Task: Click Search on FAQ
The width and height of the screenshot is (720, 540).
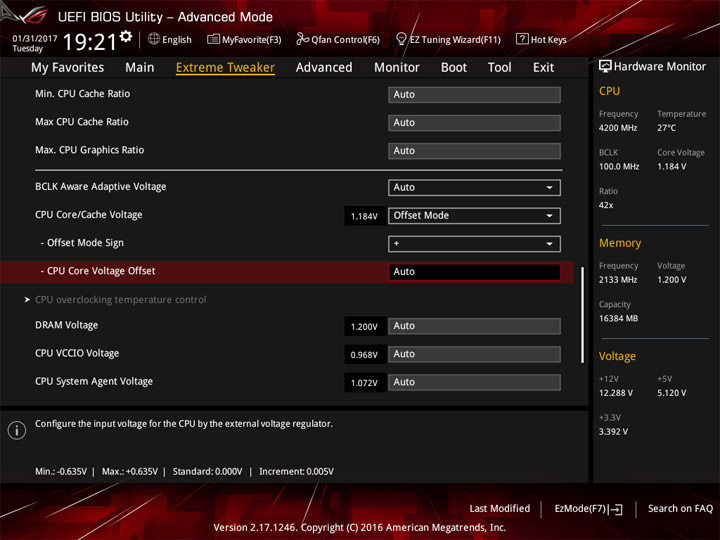Action: [680, 509]
